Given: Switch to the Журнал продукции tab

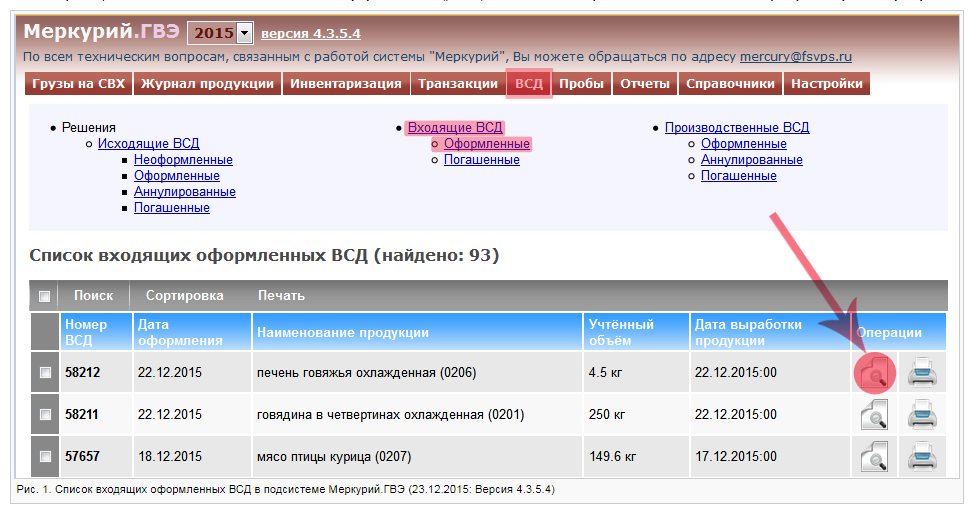Looking at the screenshot, I should pyautogui.click(x=207, y=84).
